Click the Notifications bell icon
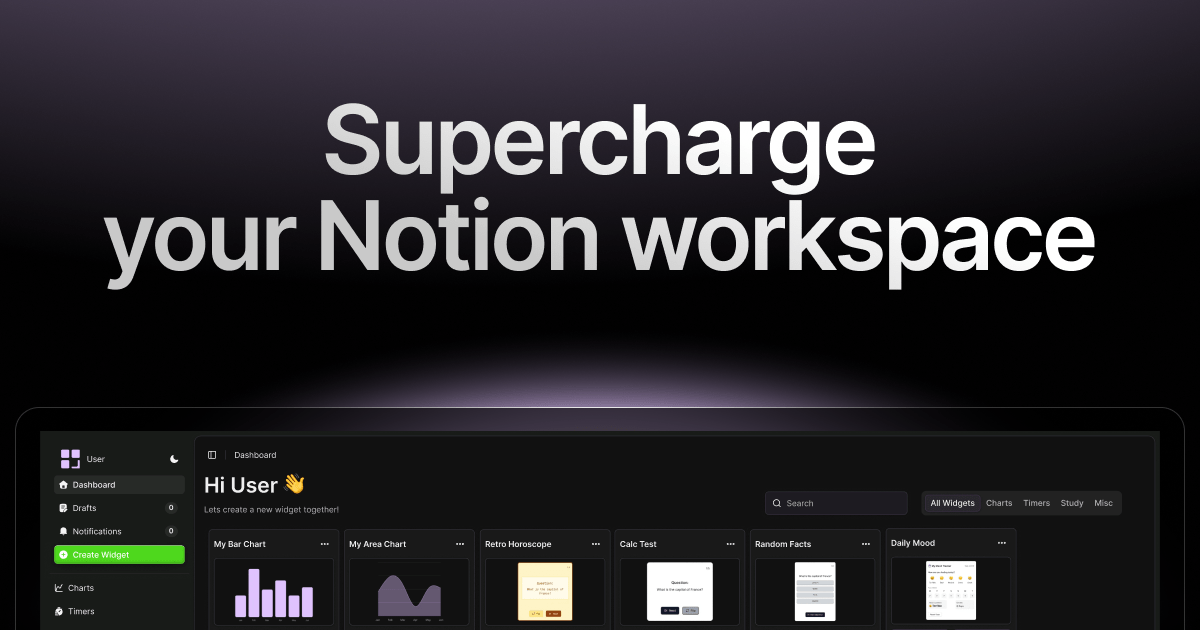Image resolution: width=1200 pixels, height=630 pixels. tap(64, 531)
